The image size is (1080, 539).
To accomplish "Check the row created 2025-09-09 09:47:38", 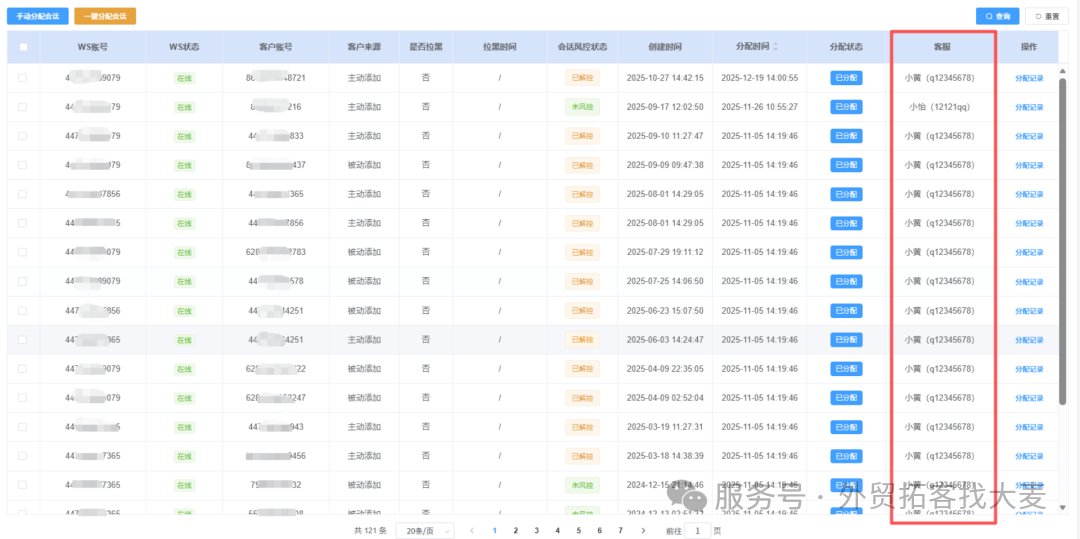I will (x=23, y=165).
